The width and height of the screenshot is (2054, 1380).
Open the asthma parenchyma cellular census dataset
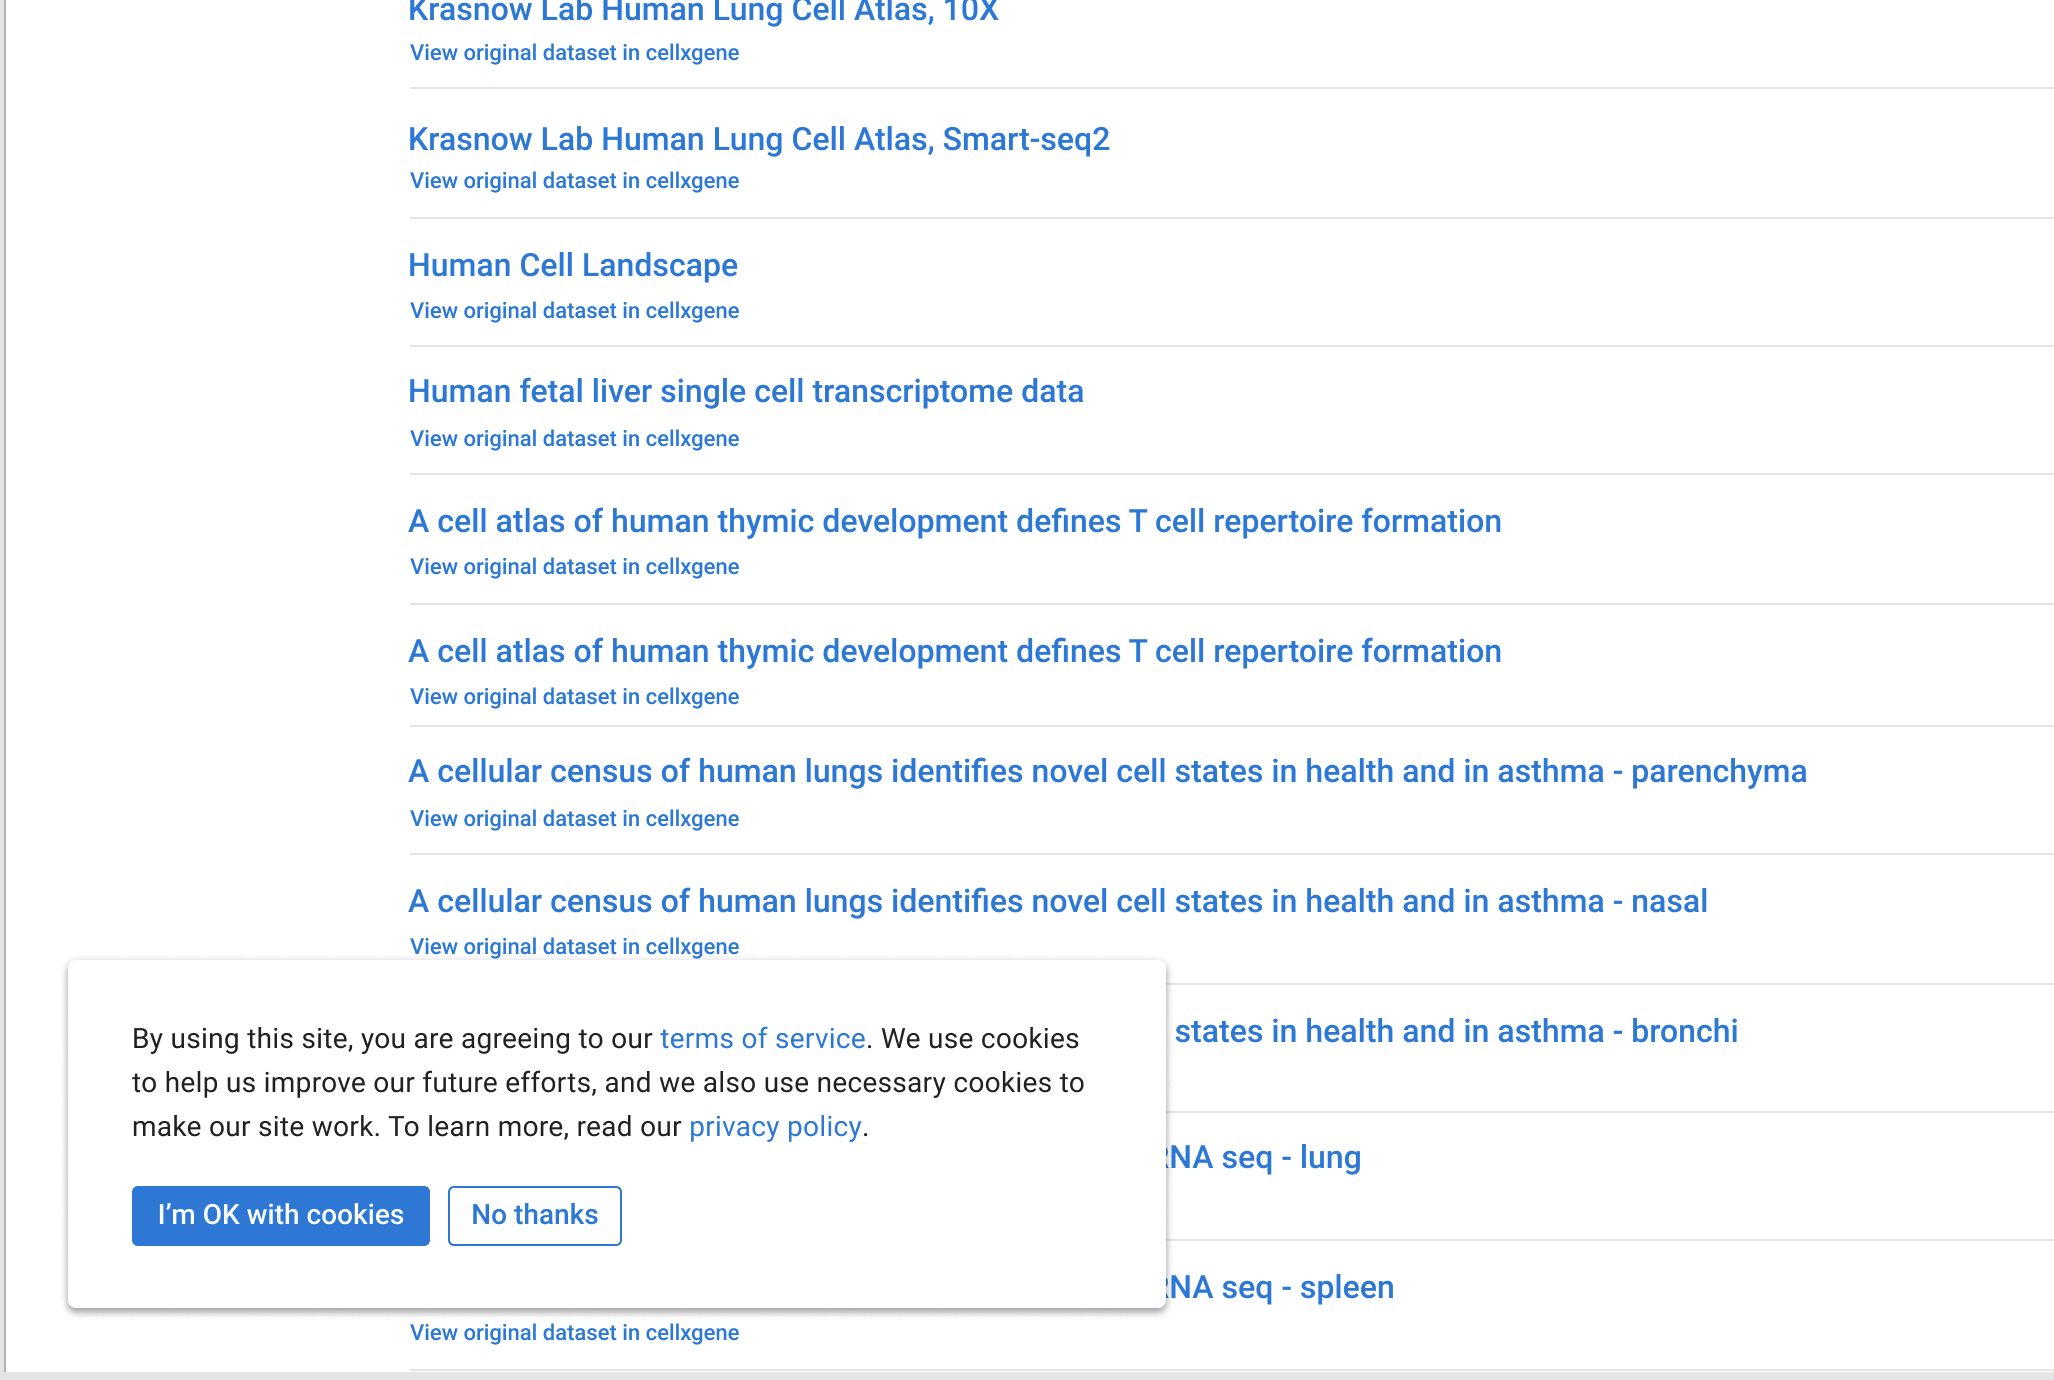(x=1107, y=771)
